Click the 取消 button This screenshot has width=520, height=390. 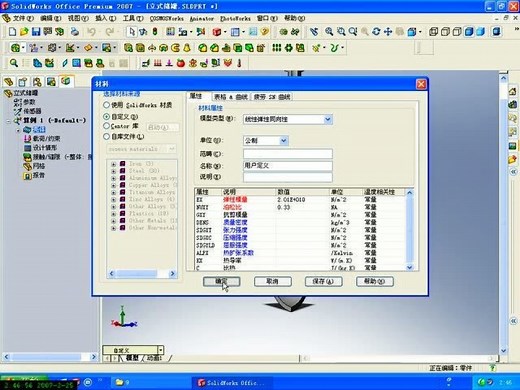coord(273,281)
